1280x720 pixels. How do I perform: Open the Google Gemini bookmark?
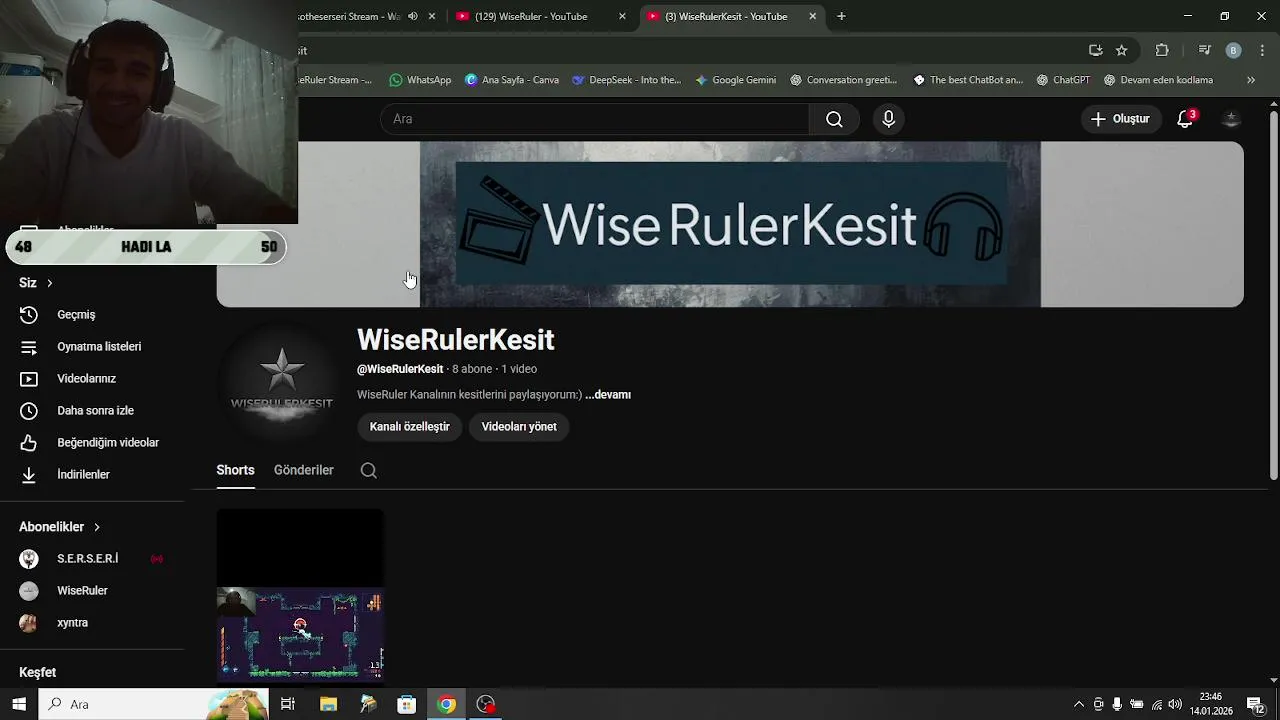pyautogui.click(x=736, y=80)
